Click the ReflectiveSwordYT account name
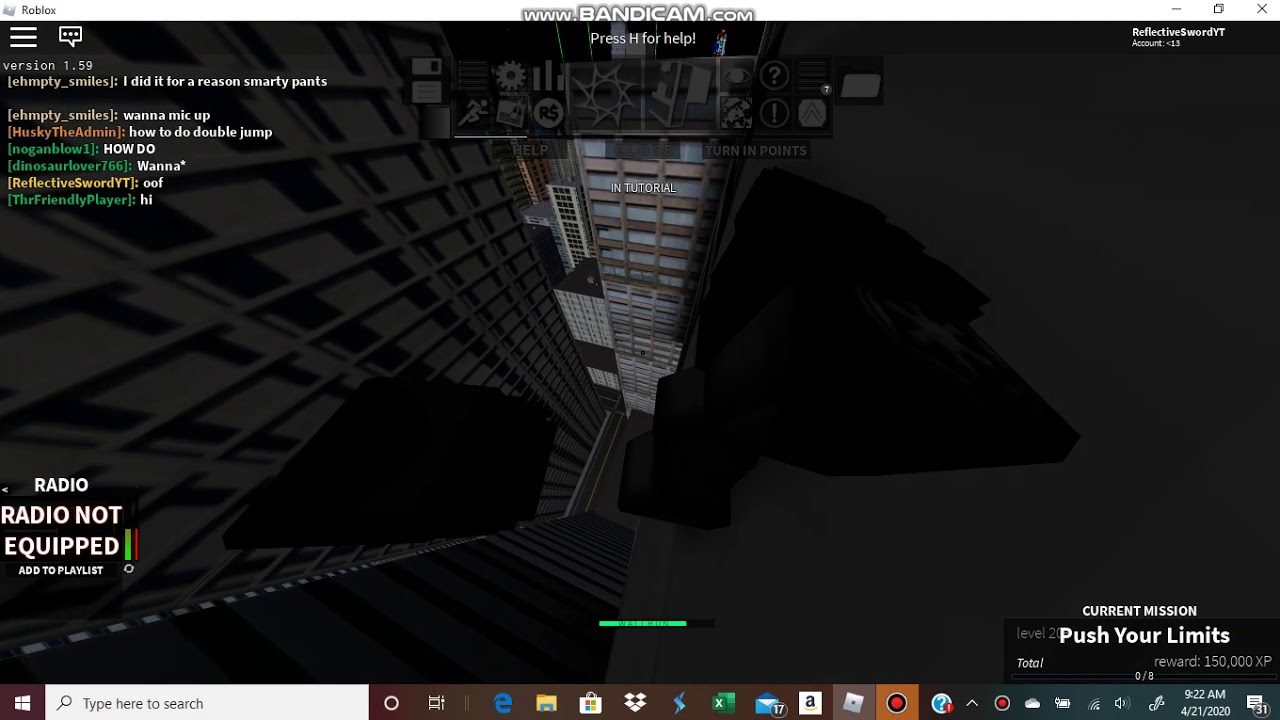 coord(1178,32)
